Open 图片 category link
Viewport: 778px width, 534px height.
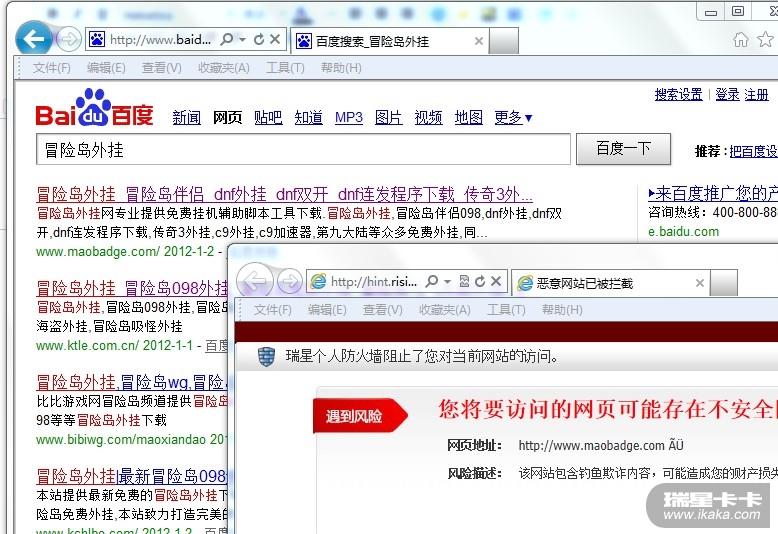[x=389, y=118]
